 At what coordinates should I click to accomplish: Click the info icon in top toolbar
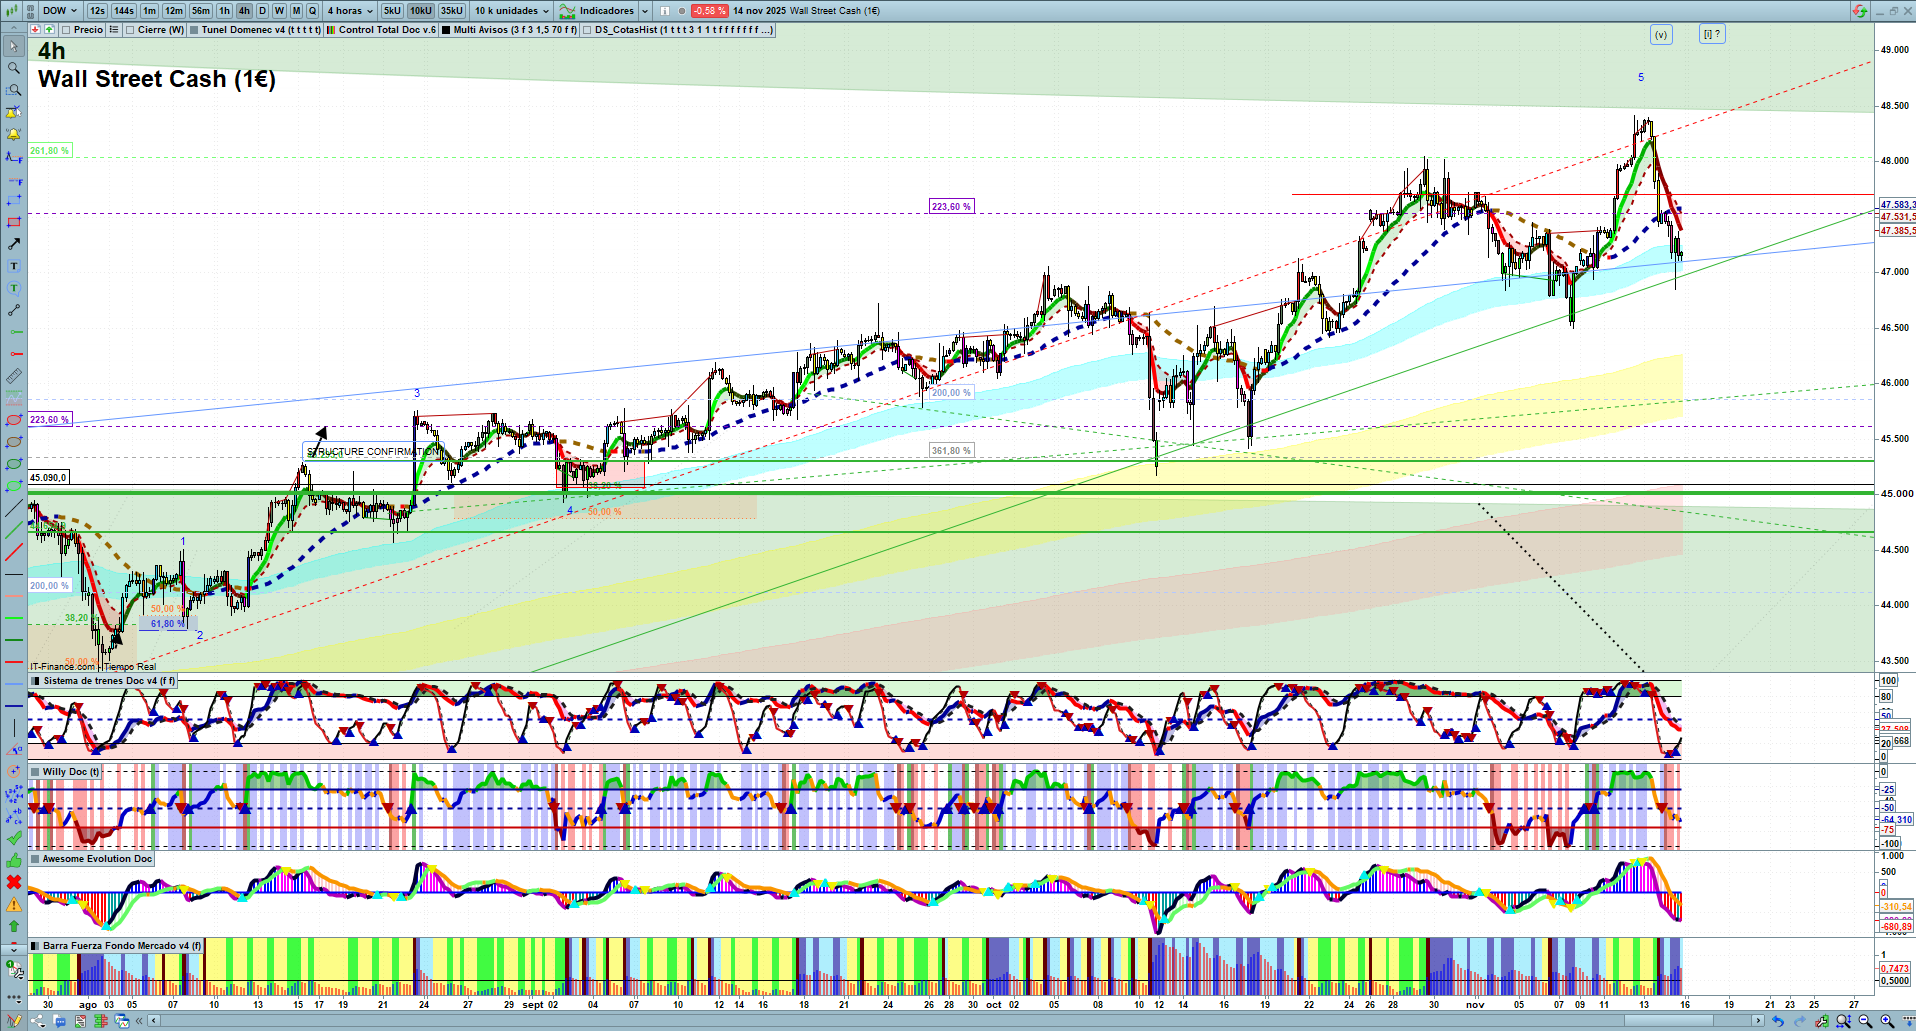tap(665, 11)
